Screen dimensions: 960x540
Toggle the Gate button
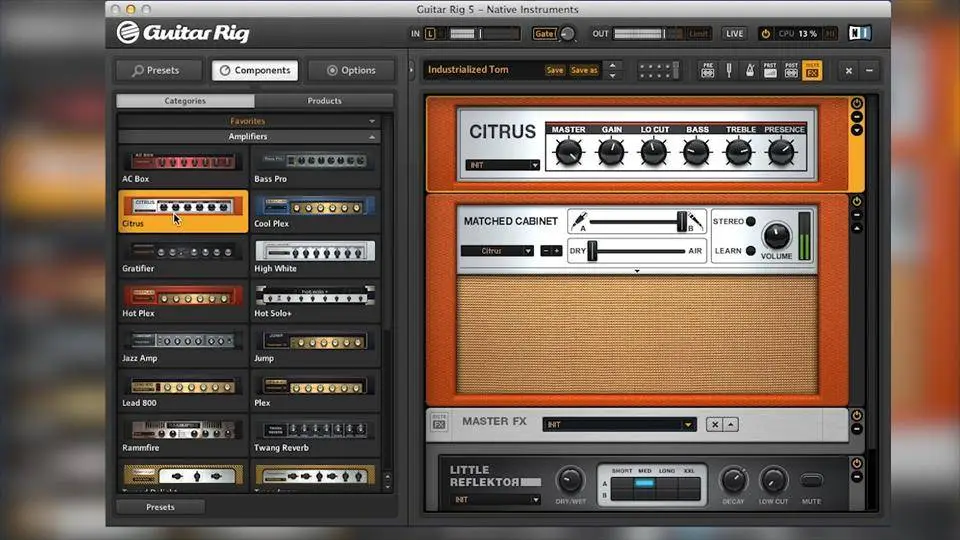(x=544, y=34)
